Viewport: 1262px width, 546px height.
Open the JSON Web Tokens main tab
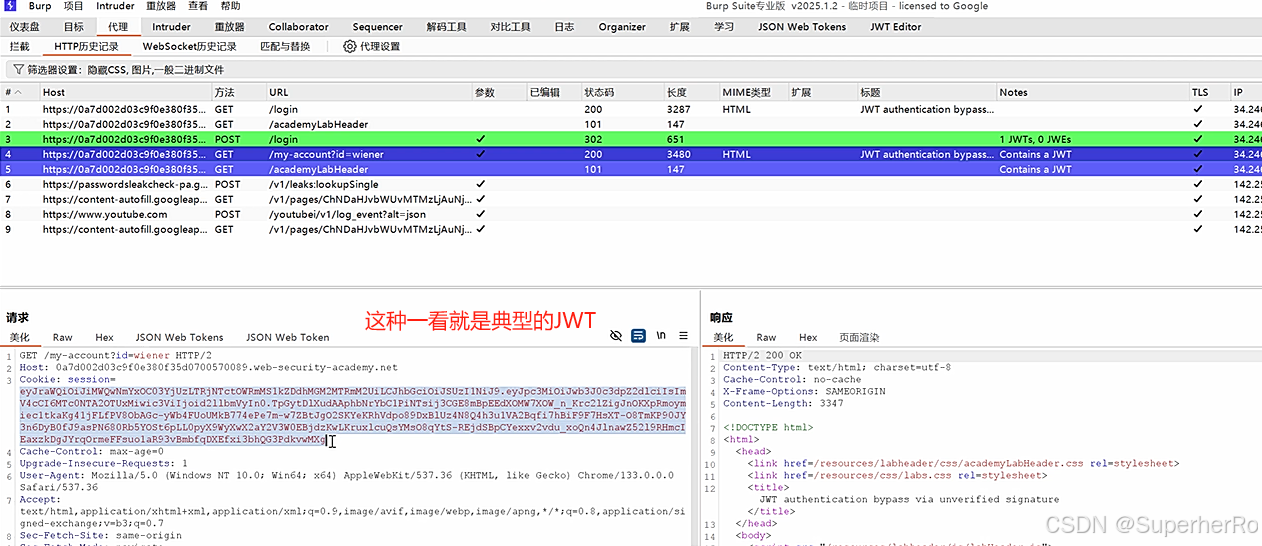tap(802, 27)
